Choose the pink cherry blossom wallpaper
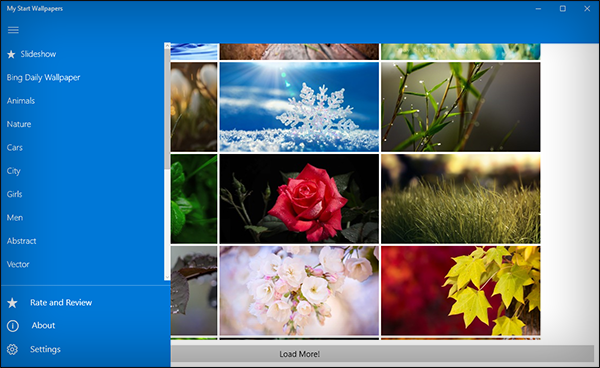Viewport: 600px width, 368px height. (x=299, y=291)
